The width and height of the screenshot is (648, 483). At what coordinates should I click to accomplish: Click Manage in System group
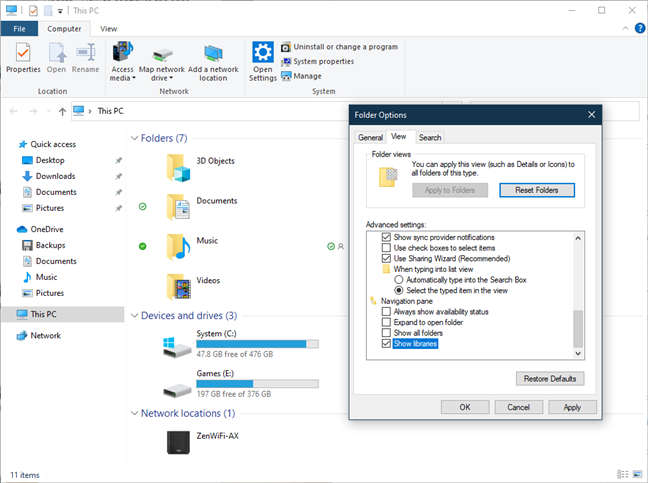[301, 76]
